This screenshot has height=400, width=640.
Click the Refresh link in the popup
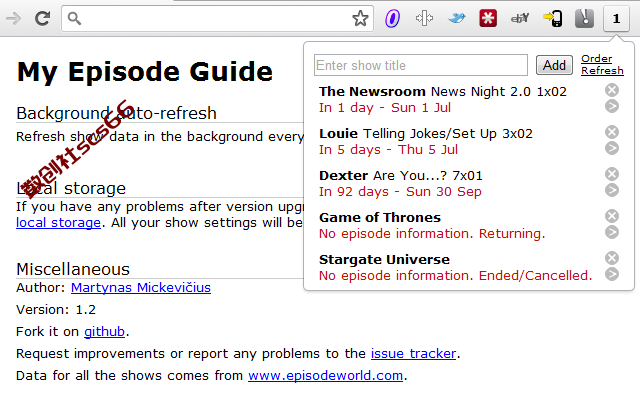[602, 71]
